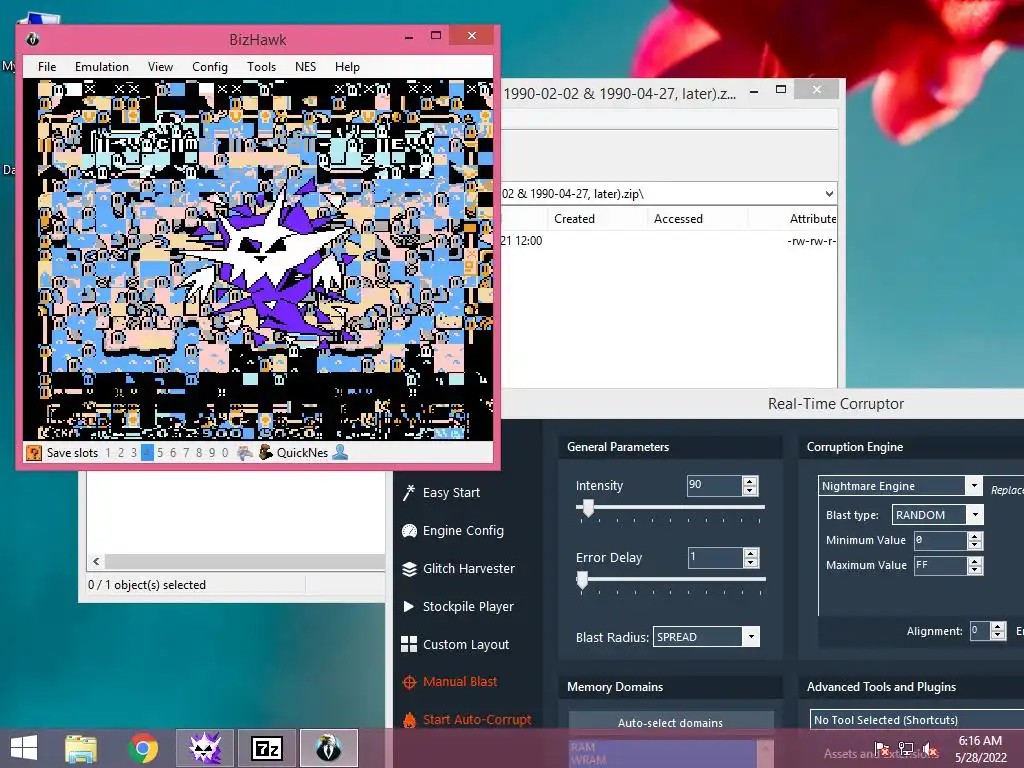Adjust Error Delay stepper arrows
Image resolution: width=1024 pixels, height=768 pixels.
(750, 557)
